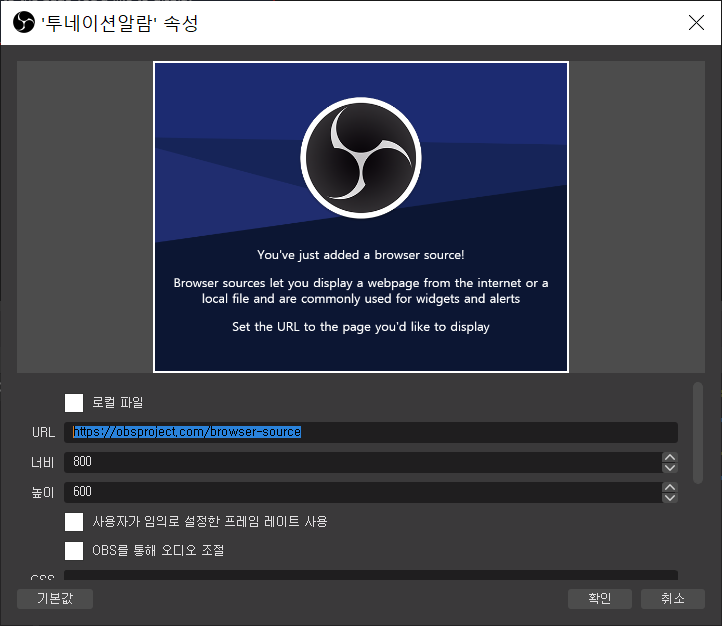722x626 pixels.
Task: Increase 너비 width with the up arrow
Action: [670, 457]
